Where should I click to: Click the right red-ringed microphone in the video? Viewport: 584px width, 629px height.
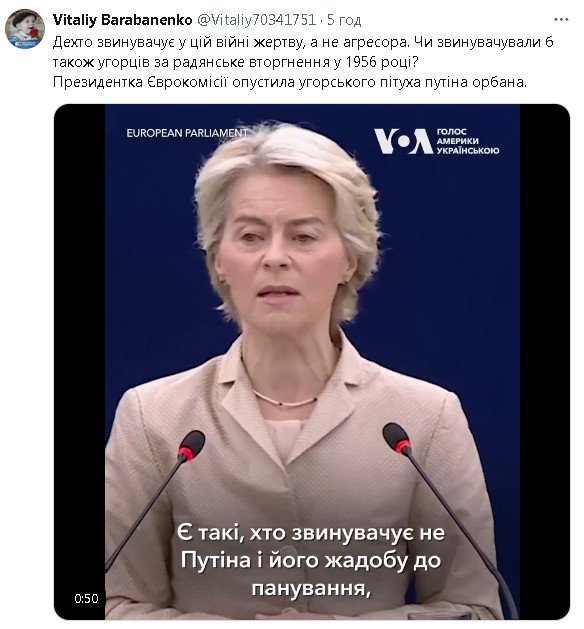tap(397, 439)
